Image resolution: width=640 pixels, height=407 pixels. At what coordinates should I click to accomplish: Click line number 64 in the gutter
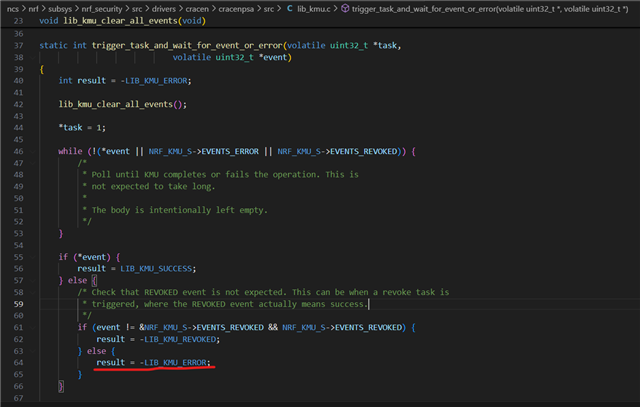tap(18, 363)
